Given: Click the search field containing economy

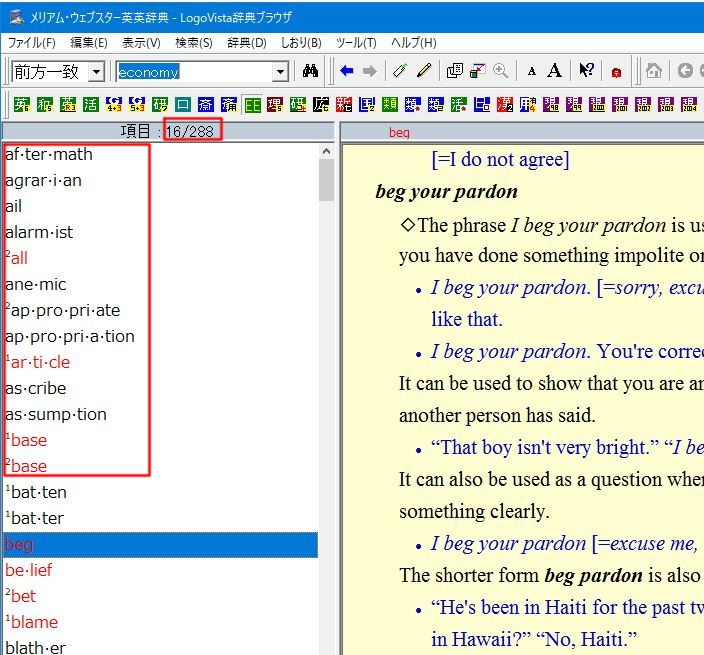Looking at the screenshot, I should (194, 72).
